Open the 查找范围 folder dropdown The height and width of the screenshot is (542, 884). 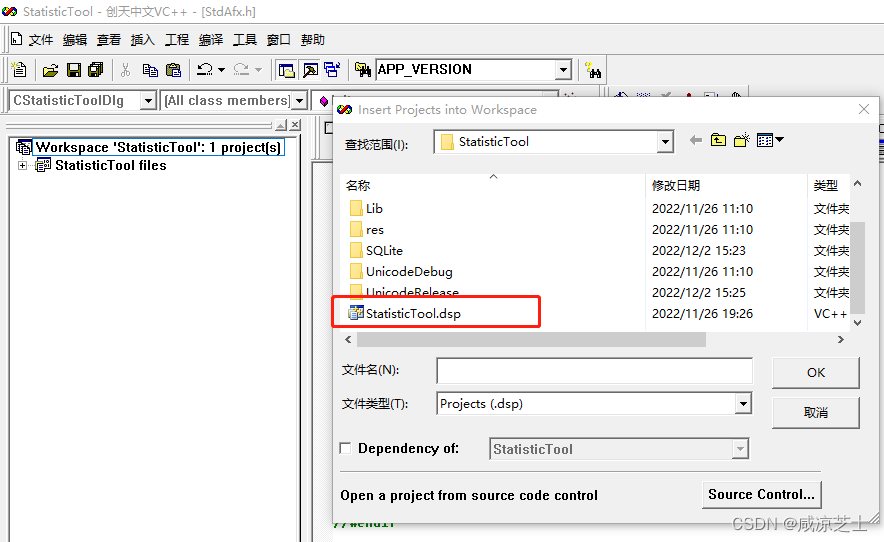(x=665, y=142)
